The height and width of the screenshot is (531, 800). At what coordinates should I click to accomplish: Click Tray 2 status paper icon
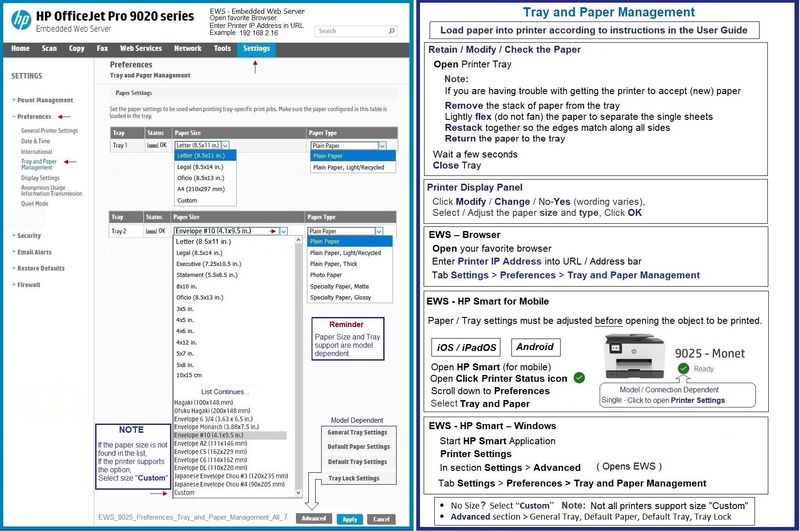coord(151,231)
